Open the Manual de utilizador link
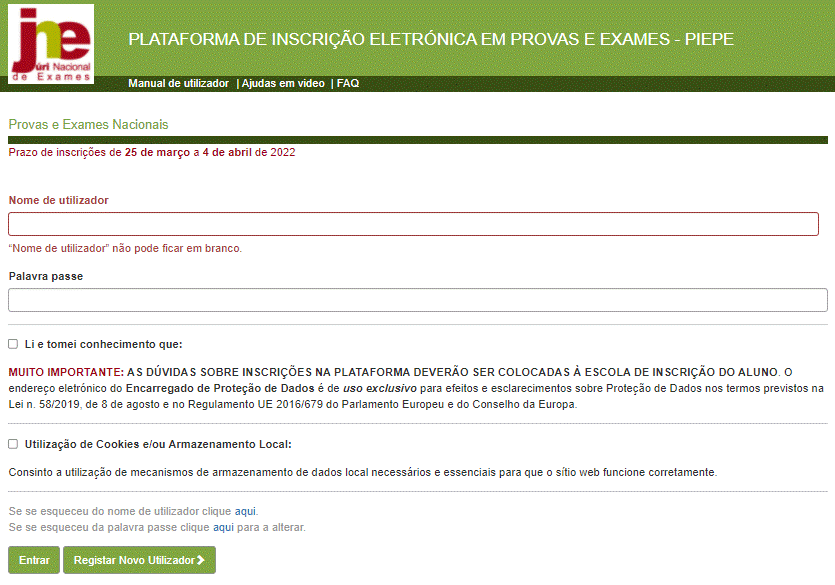This screenshot has height=585, width=835. pyautogui.click(x=178, y=84)
